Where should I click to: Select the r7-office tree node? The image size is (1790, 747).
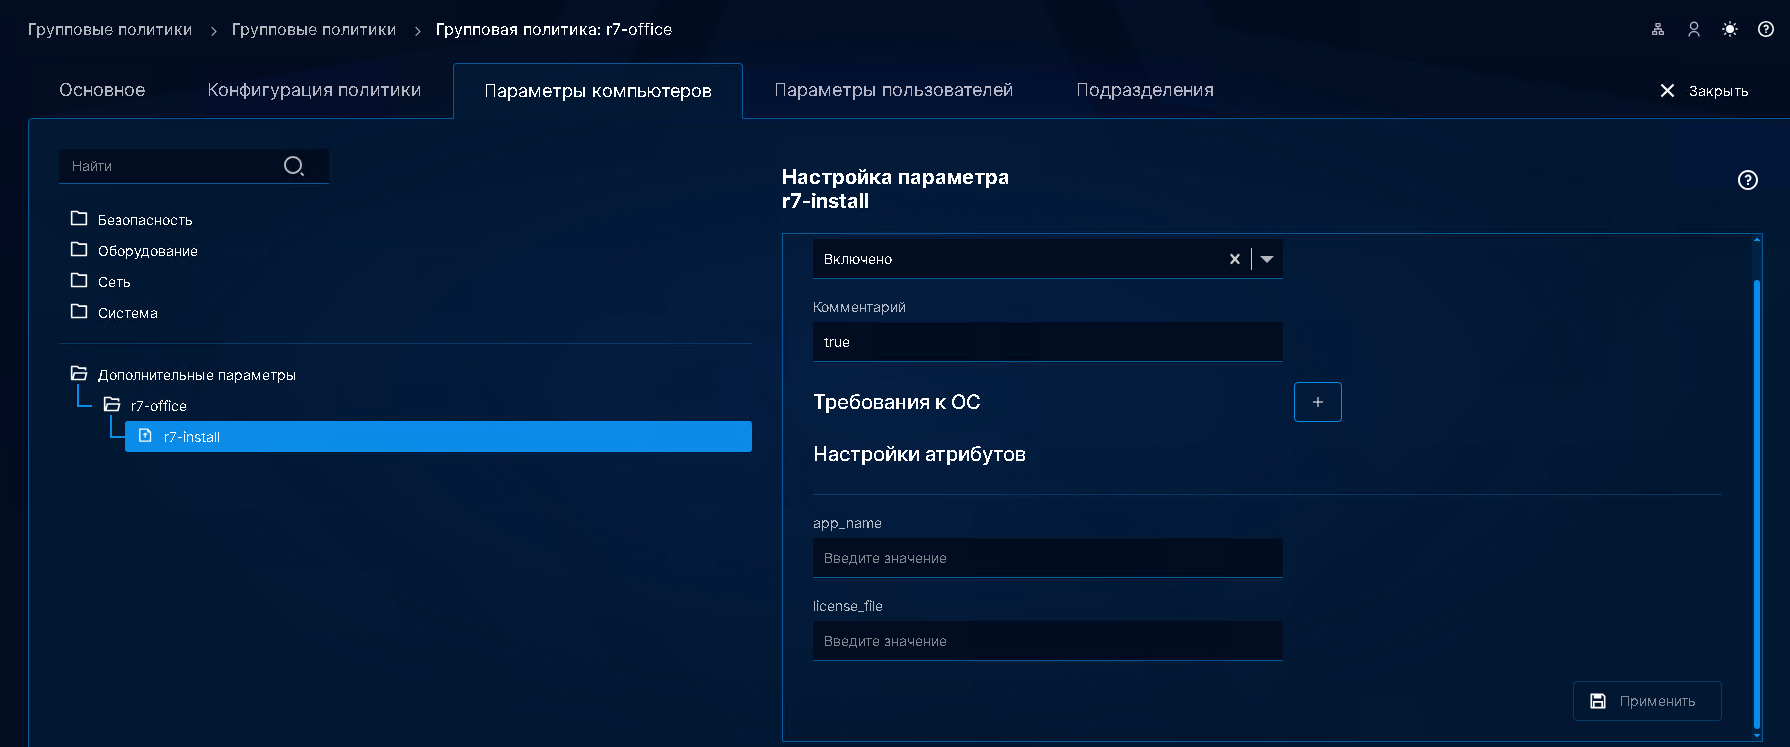159,406
